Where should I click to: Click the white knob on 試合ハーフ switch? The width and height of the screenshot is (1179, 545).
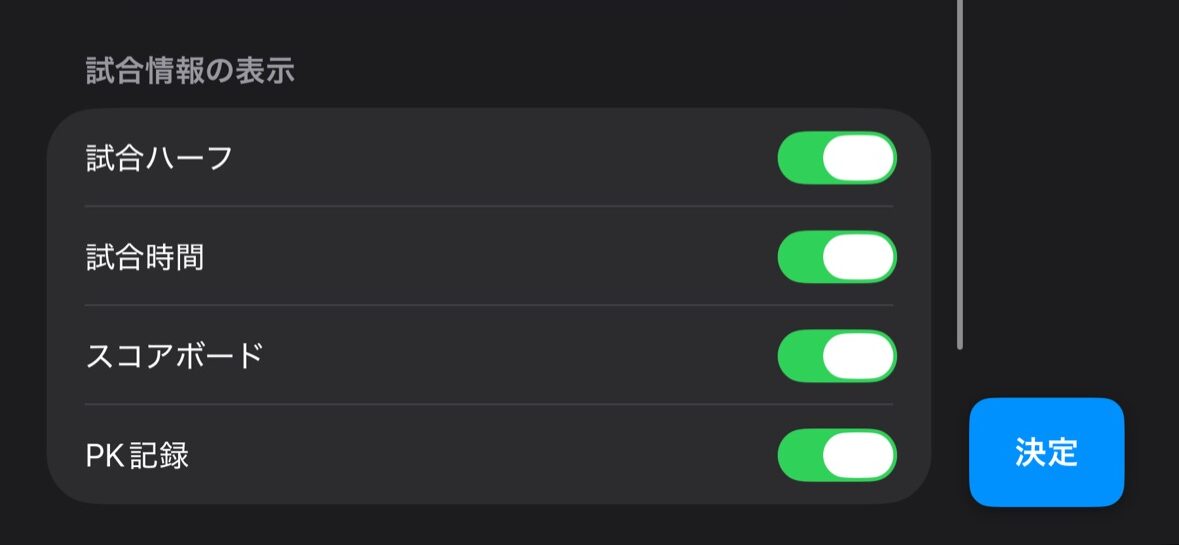coord(858,158)
